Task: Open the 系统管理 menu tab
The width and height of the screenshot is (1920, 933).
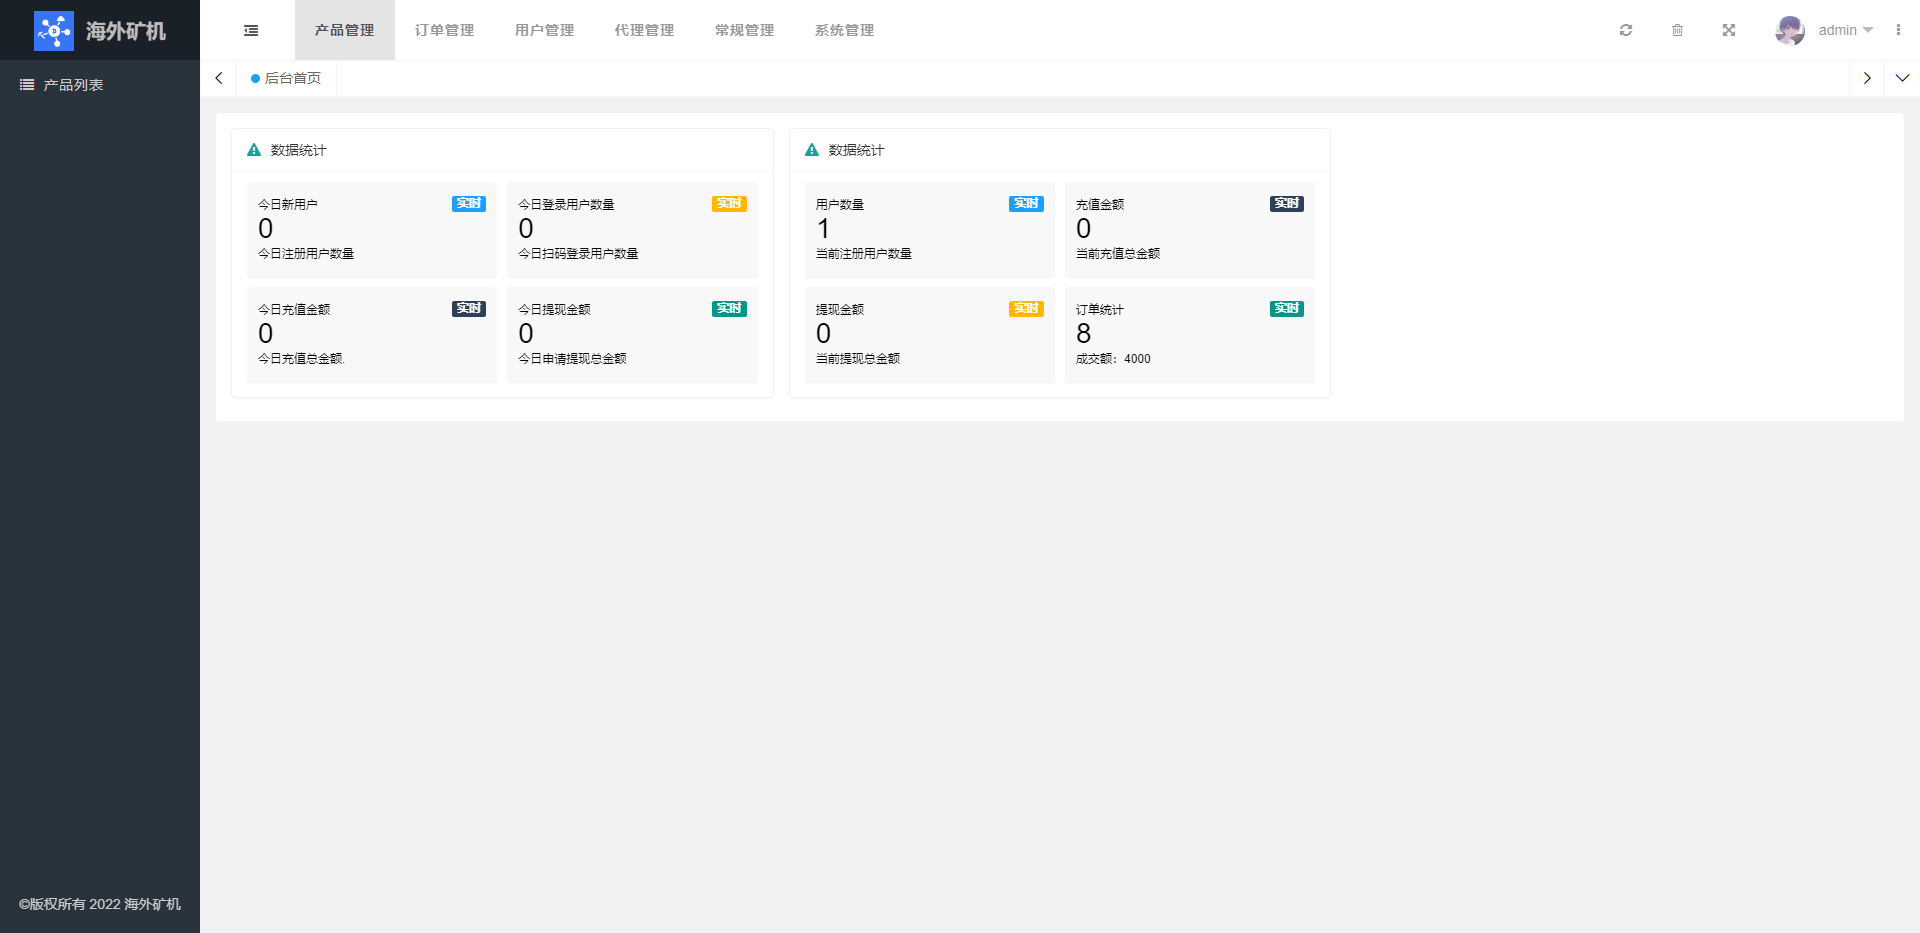Action: (845, 30)
